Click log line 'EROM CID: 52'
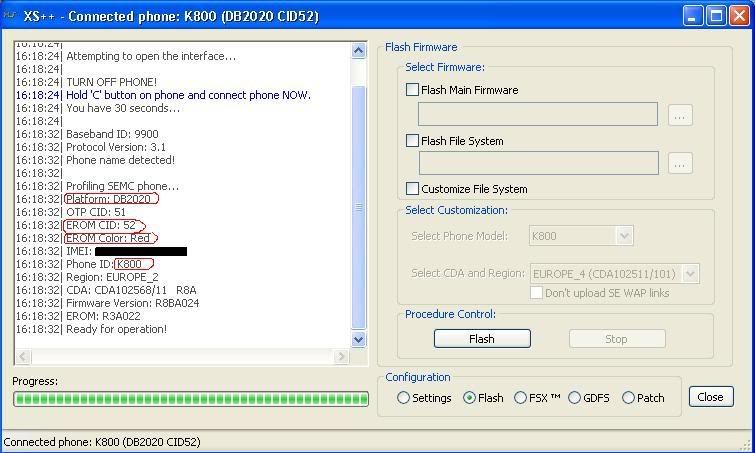Viewport: 755px width, 453px height. (101, 225)
